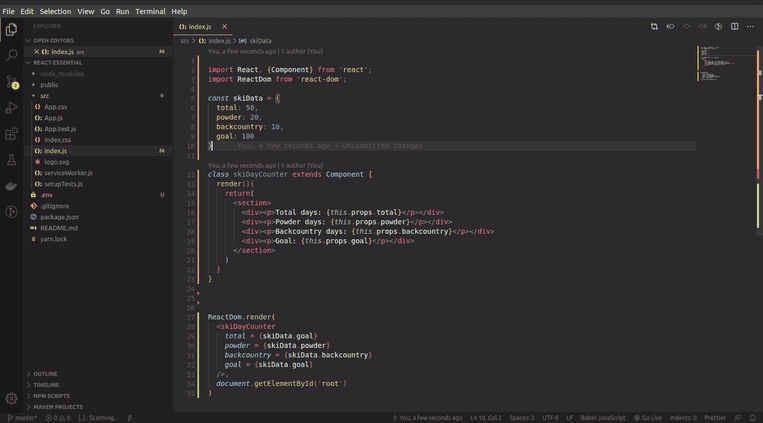Open the Testing flask icon
This screenshot has height=423, width=763.
click(x=11, y=160)
